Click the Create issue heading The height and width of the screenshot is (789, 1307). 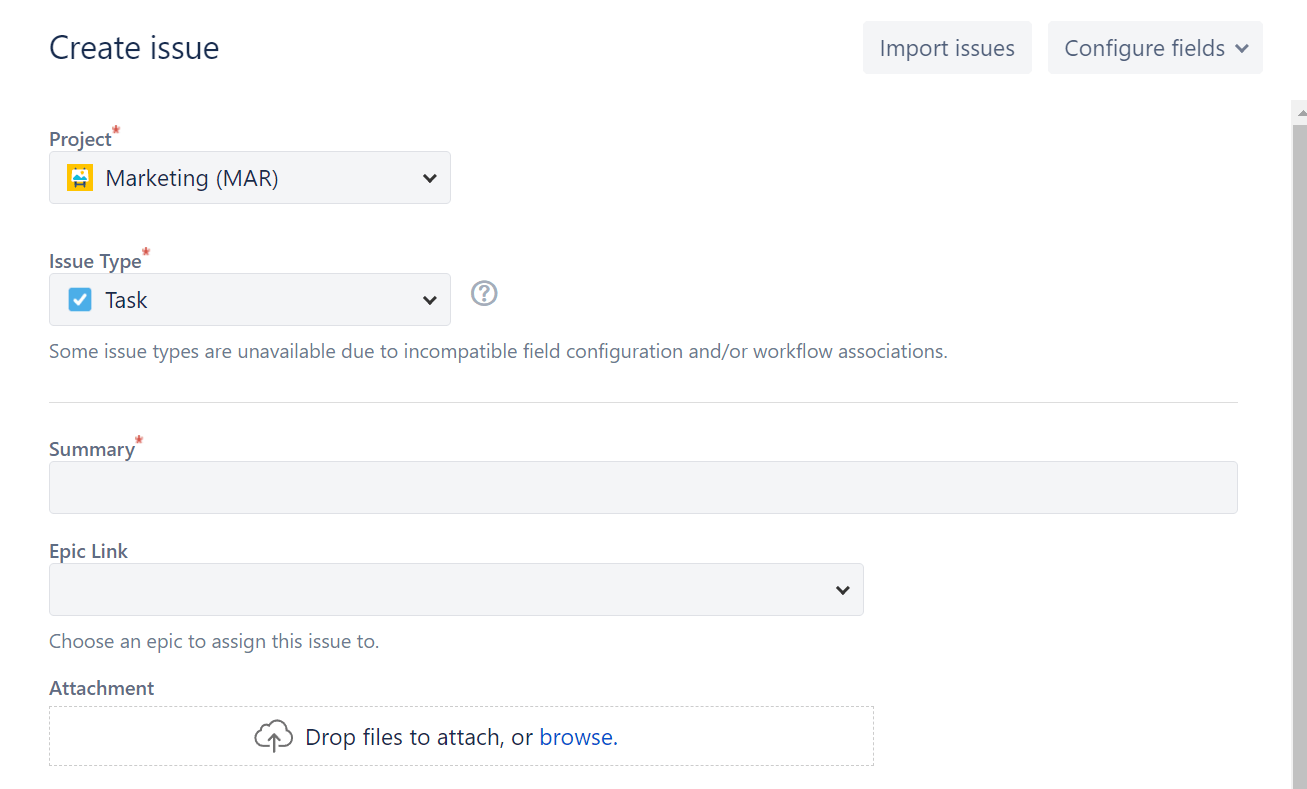coord(134,48)
